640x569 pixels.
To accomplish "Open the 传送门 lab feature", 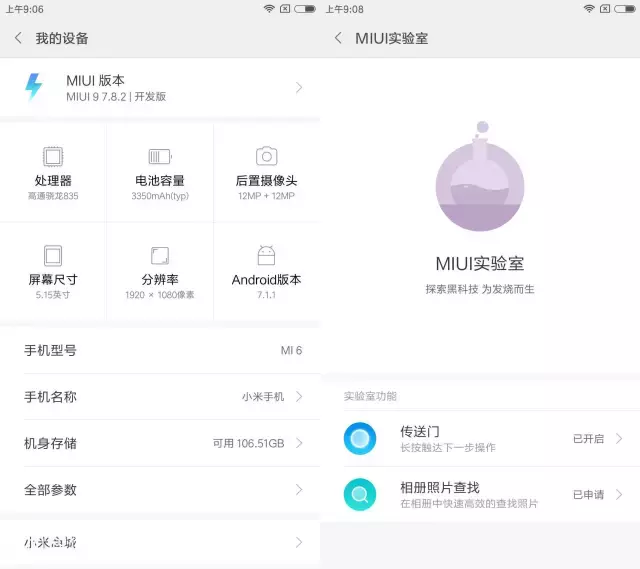I will (x=480, y=438).
